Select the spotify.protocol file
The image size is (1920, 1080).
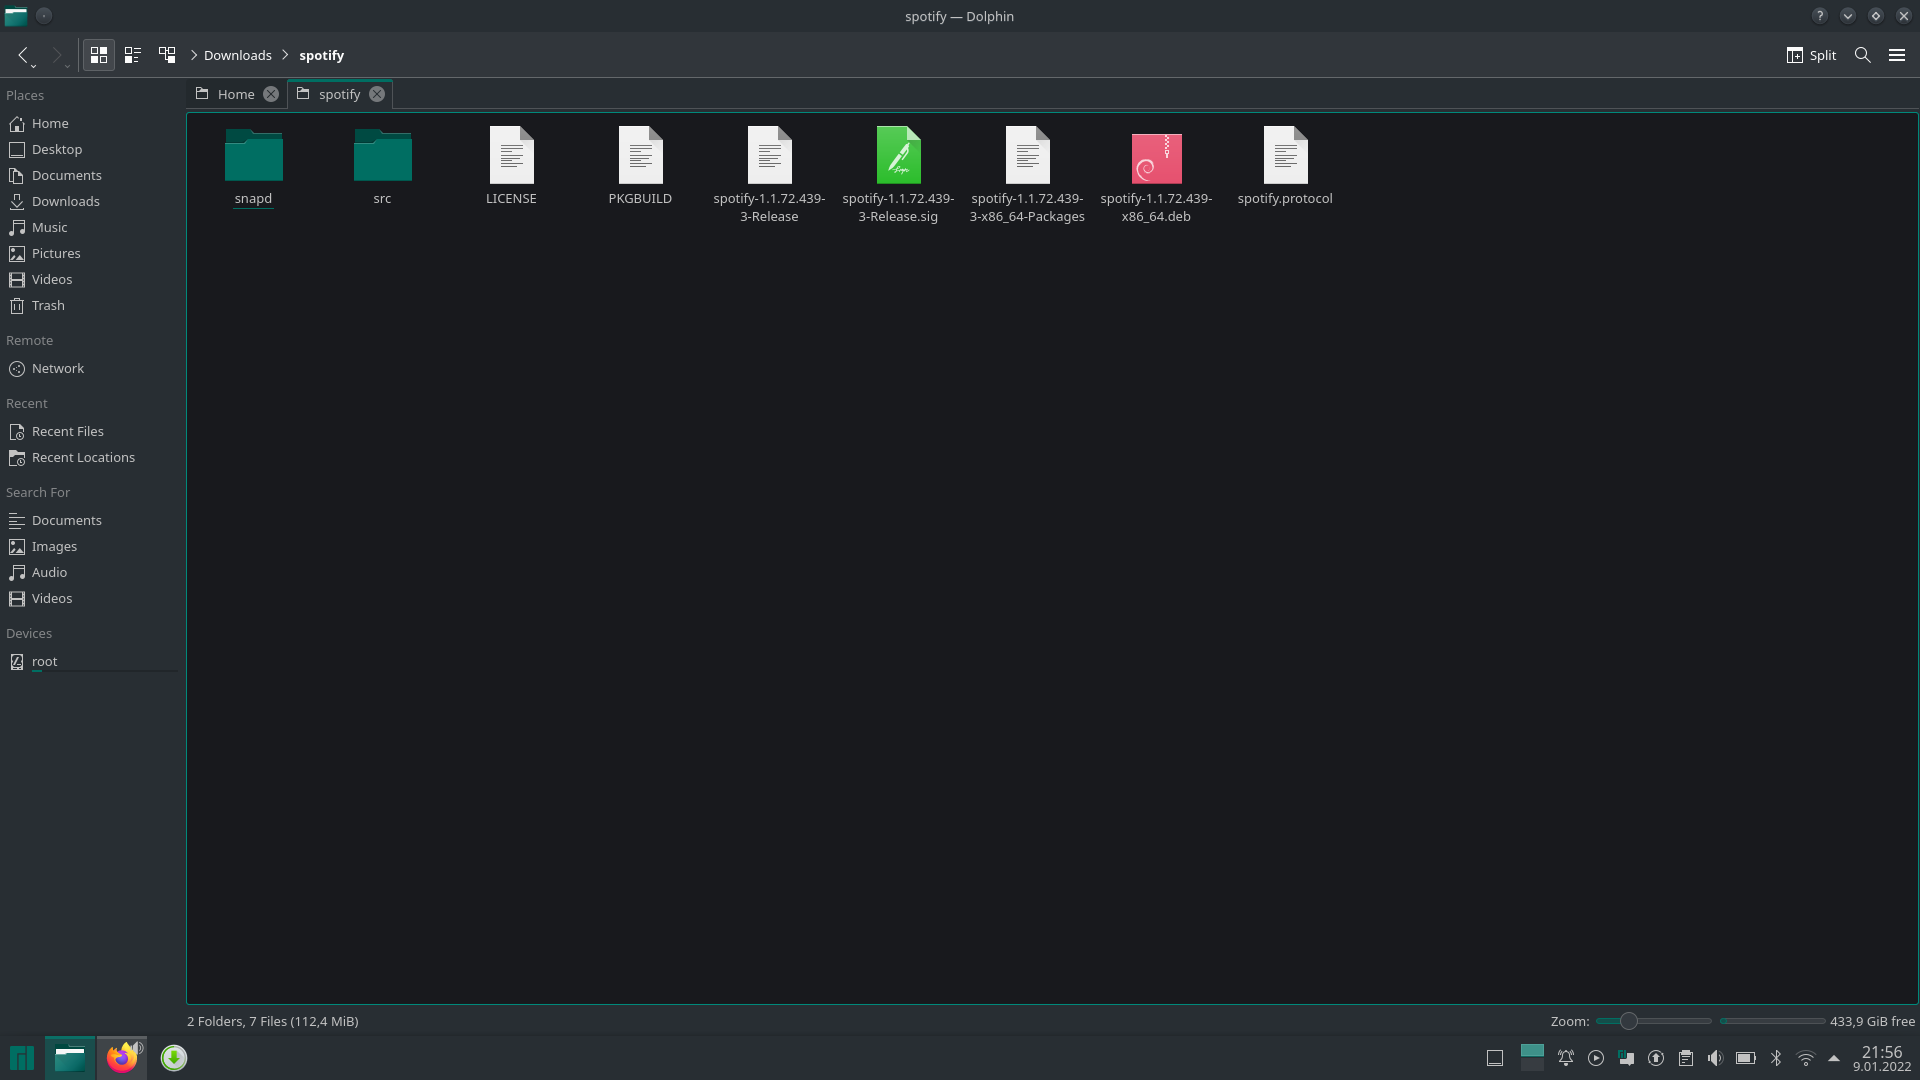click(x=1285, y=167)
